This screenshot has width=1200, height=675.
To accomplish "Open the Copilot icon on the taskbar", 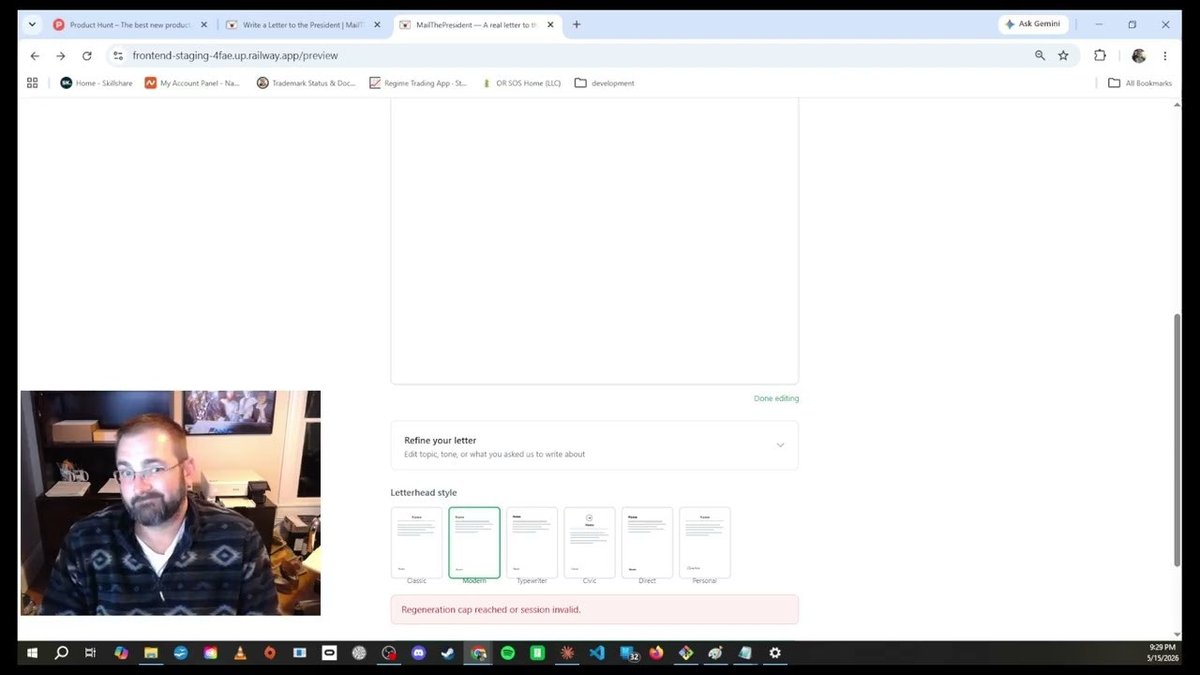I will coord(121,653).
